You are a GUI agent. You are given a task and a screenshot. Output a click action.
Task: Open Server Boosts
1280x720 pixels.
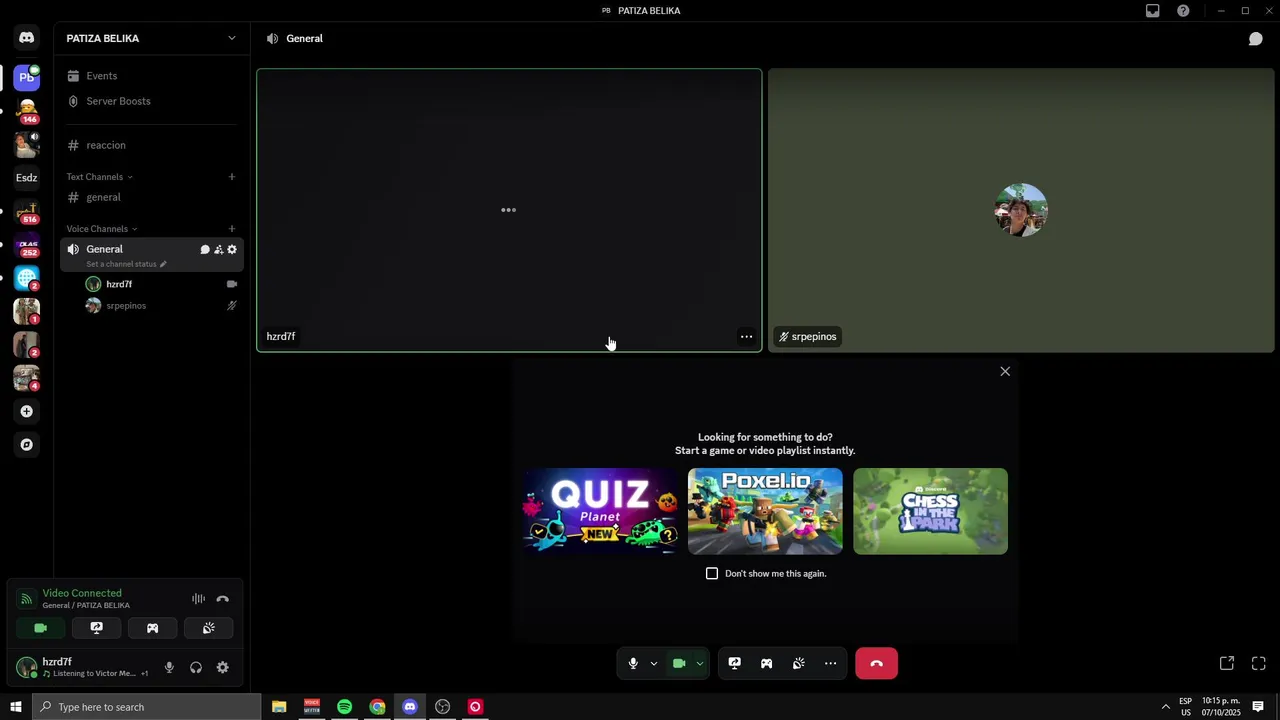[152, 101]
